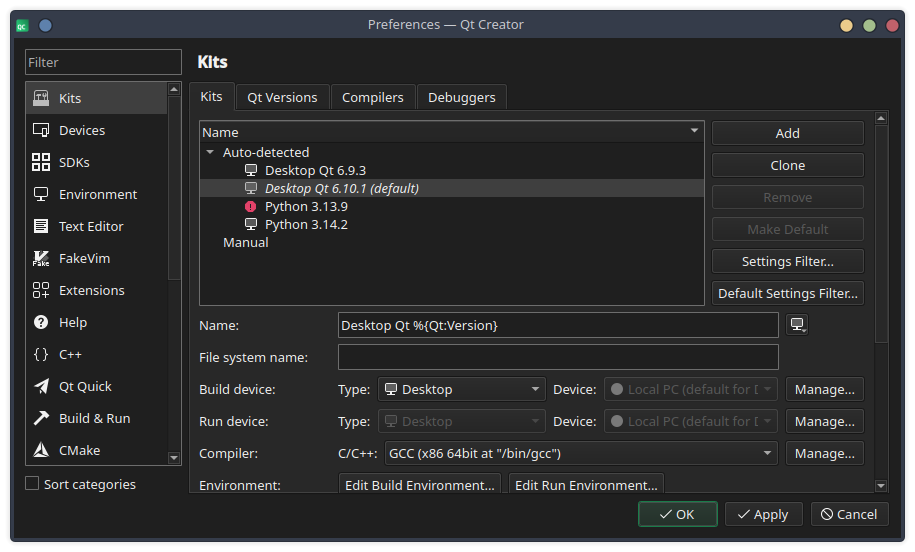
Task: Expand the C/C++ Compiler combo box
Action: pyautogui.click(x=580, y=453)
